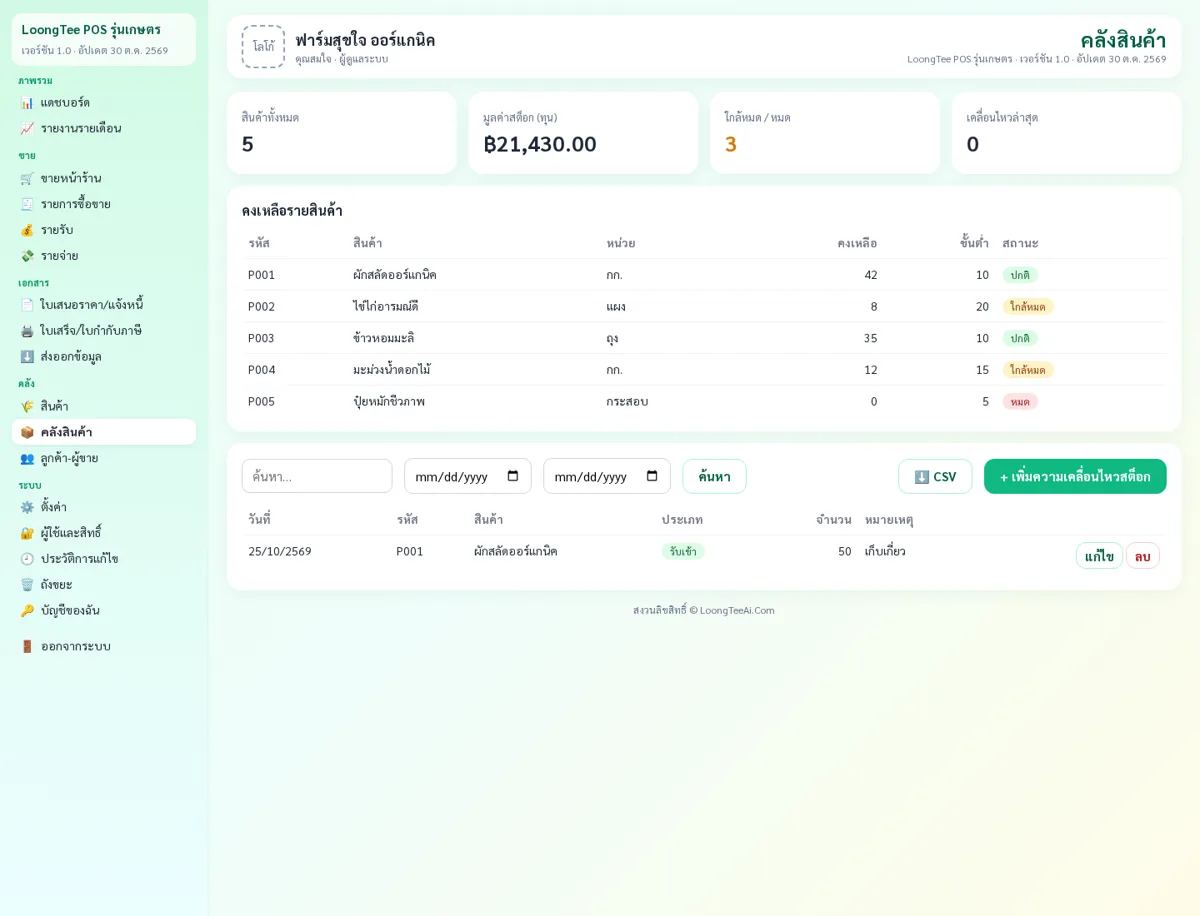Click the ลูกค้า-ผู้ขาย people icon
Viewport: 1200px width, 916px height.
[27, 458]
